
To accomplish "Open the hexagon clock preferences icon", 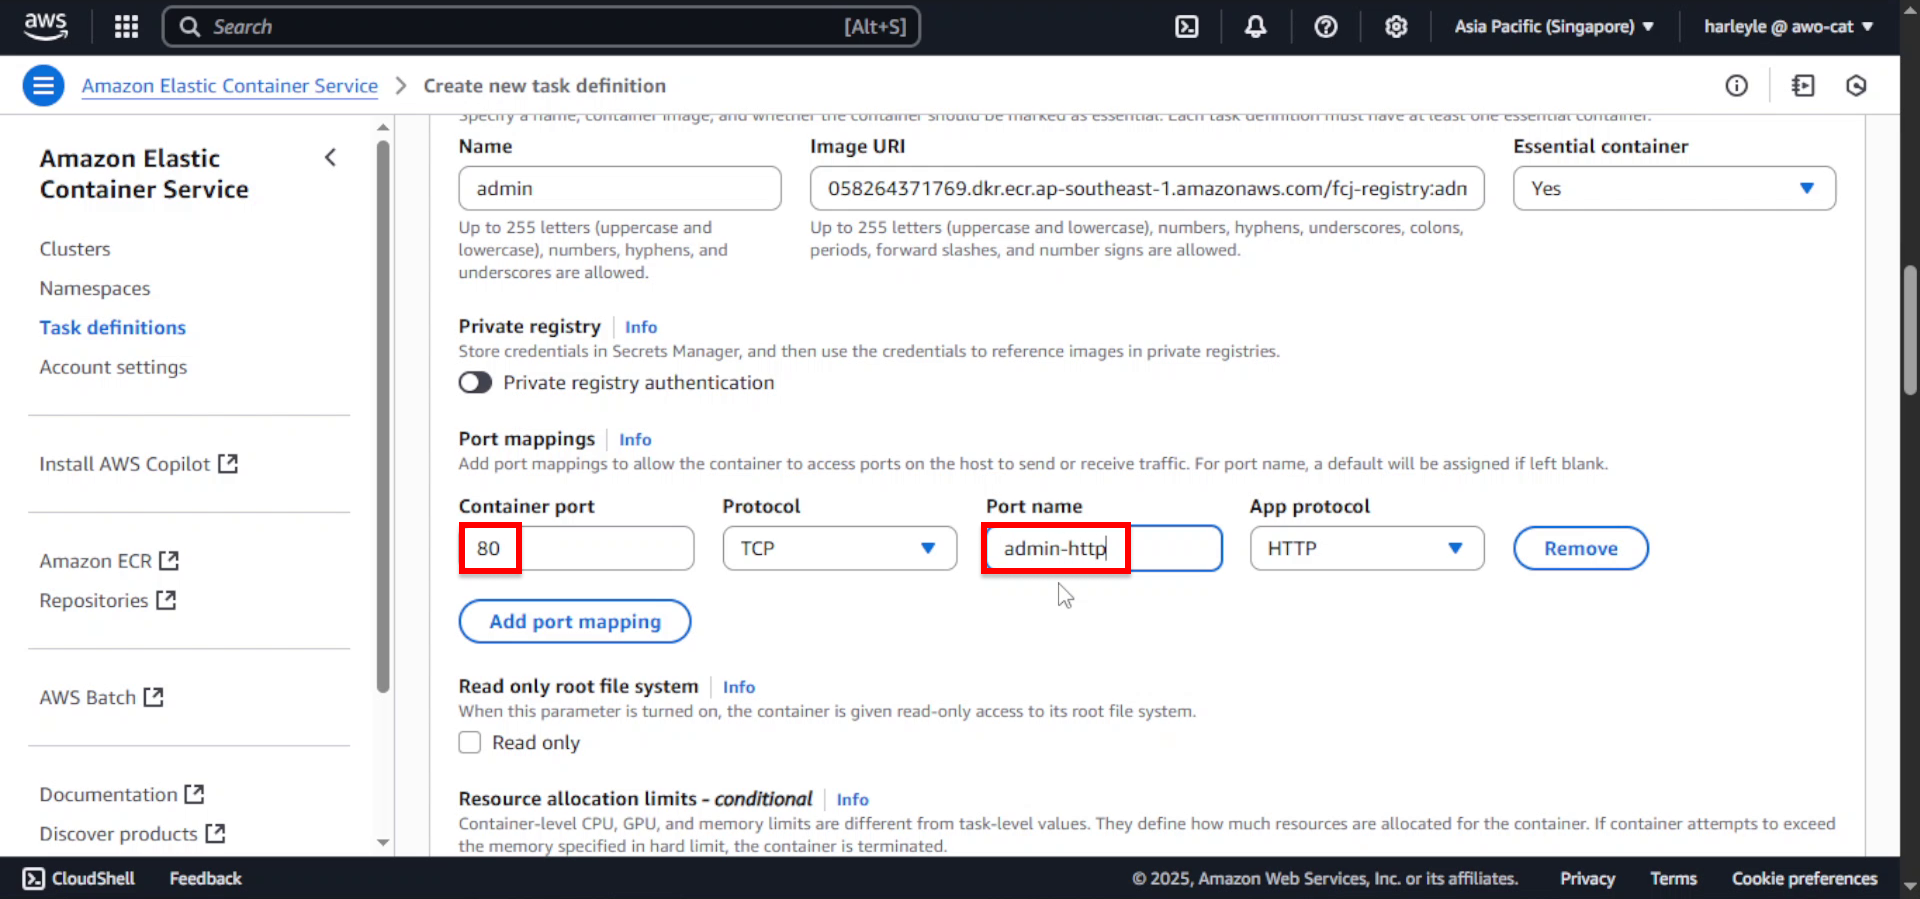I will click(x=1856, y=86).
